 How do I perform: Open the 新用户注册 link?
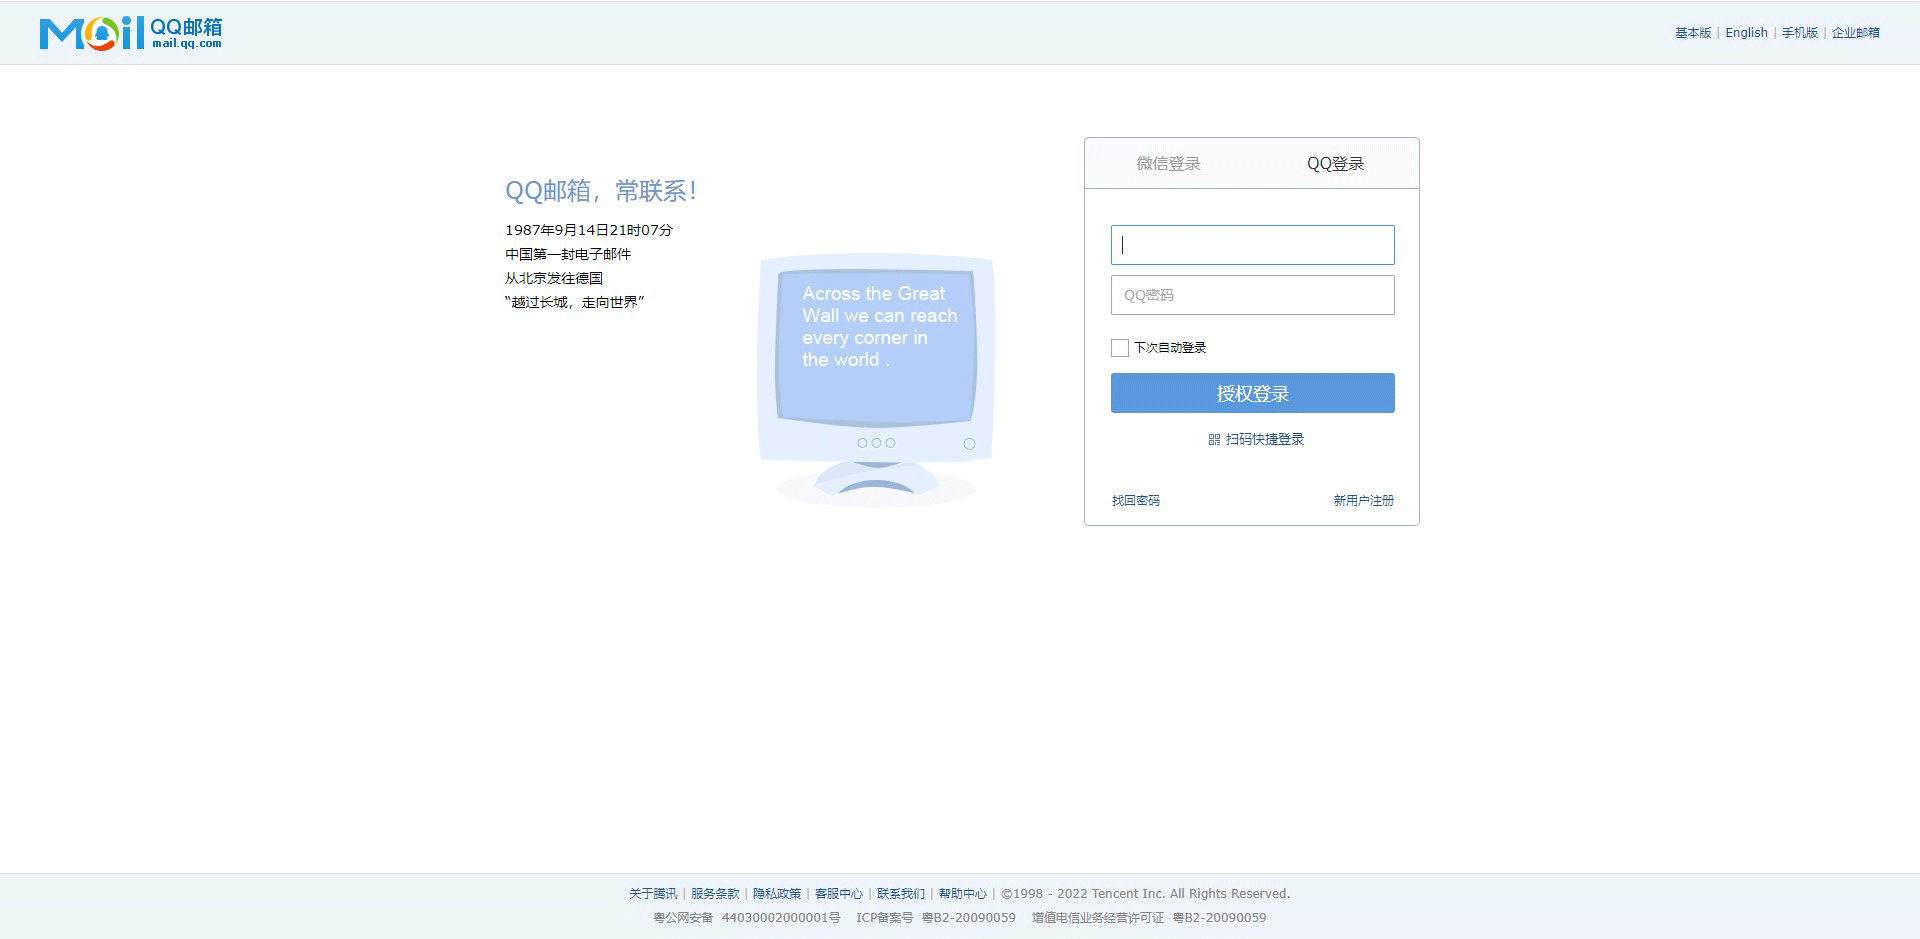click(1363, 501)
